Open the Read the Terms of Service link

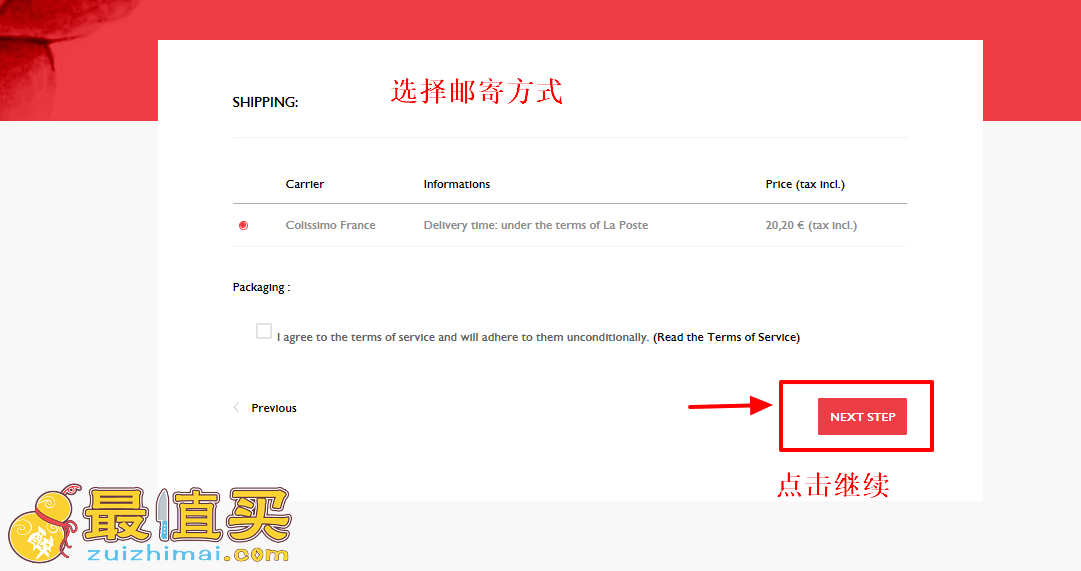pos(727,337)
